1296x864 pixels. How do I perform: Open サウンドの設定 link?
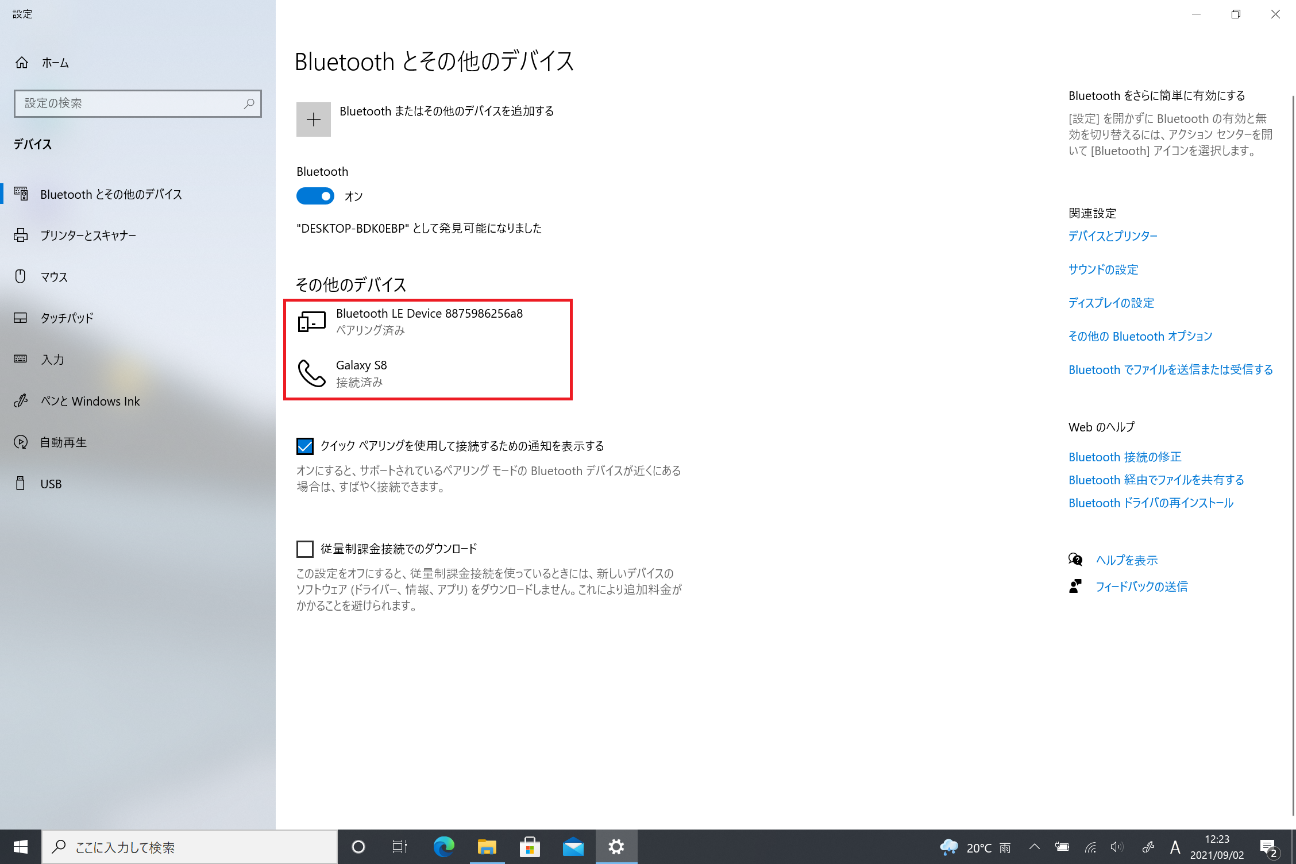tap(1103, 270)
